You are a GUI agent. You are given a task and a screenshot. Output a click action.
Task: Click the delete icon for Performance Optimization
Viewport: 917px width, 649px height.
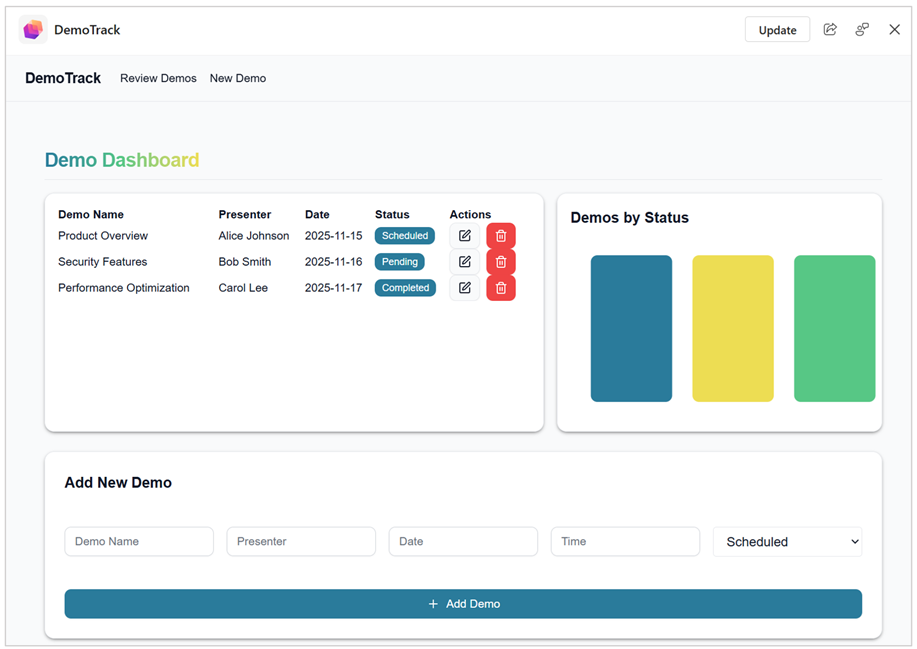(x=500, y=287)
